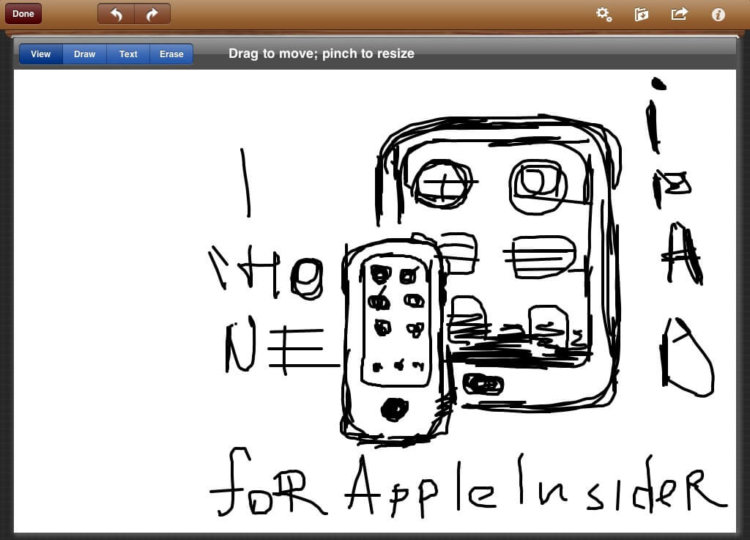Tap the share/export arrow icon
The width and height of the screenshot is (750, 540).
679,14
